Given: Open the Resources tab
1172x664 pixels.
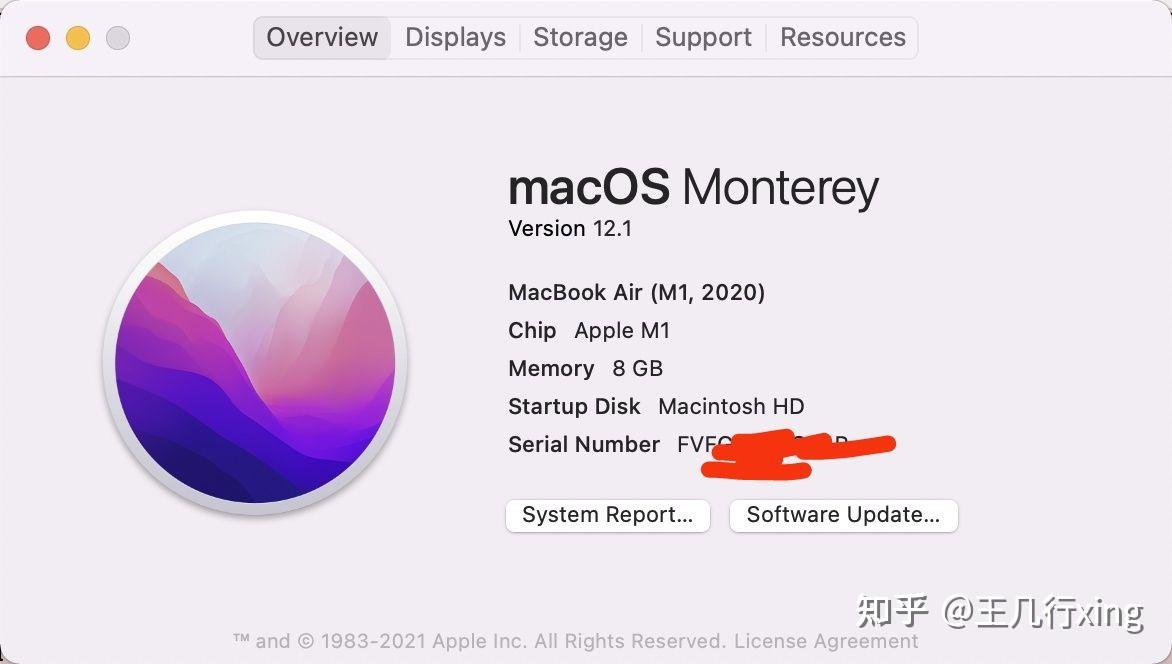Looking at the screenshot, I should 842,37.
